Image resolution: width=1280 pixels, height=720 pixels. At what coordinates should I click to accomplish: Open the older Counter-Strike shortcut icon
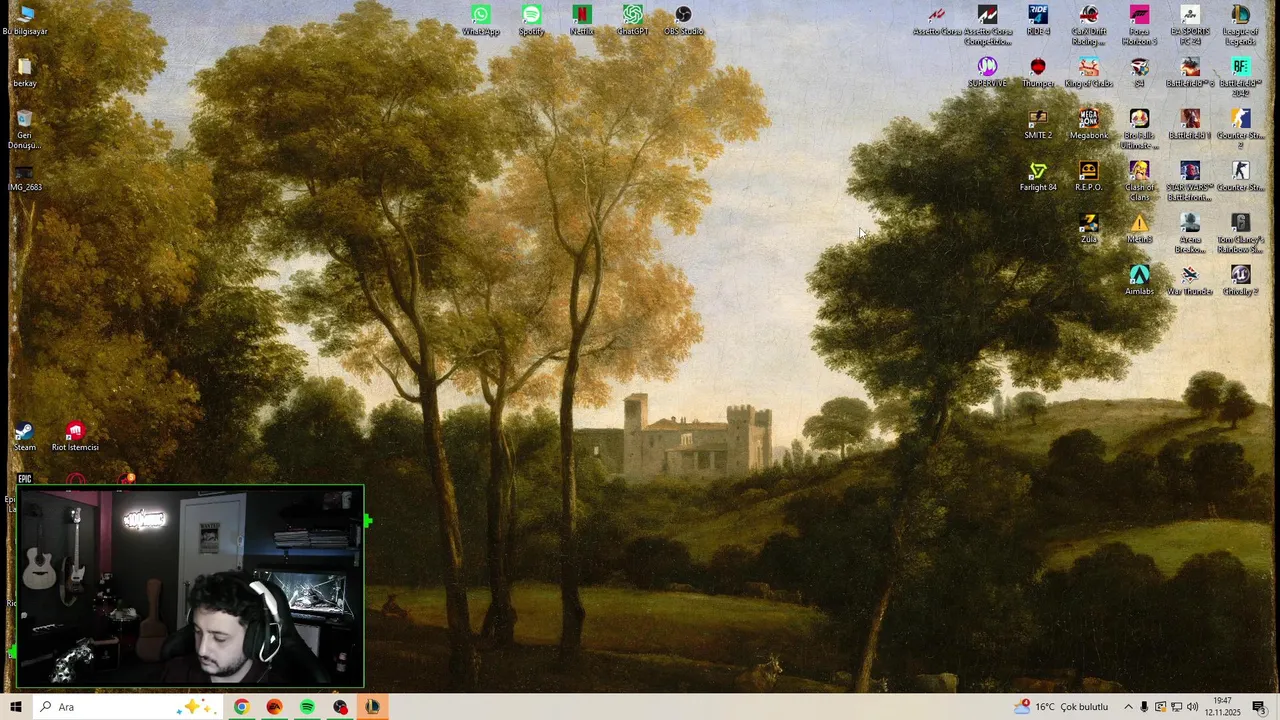point(1240,176)
